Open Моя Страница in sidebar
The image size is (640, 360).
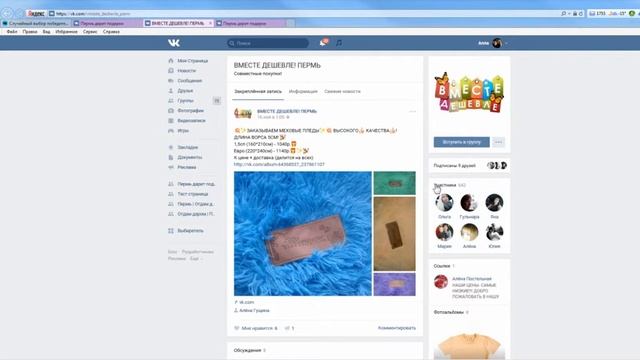[x=193, y=61]
